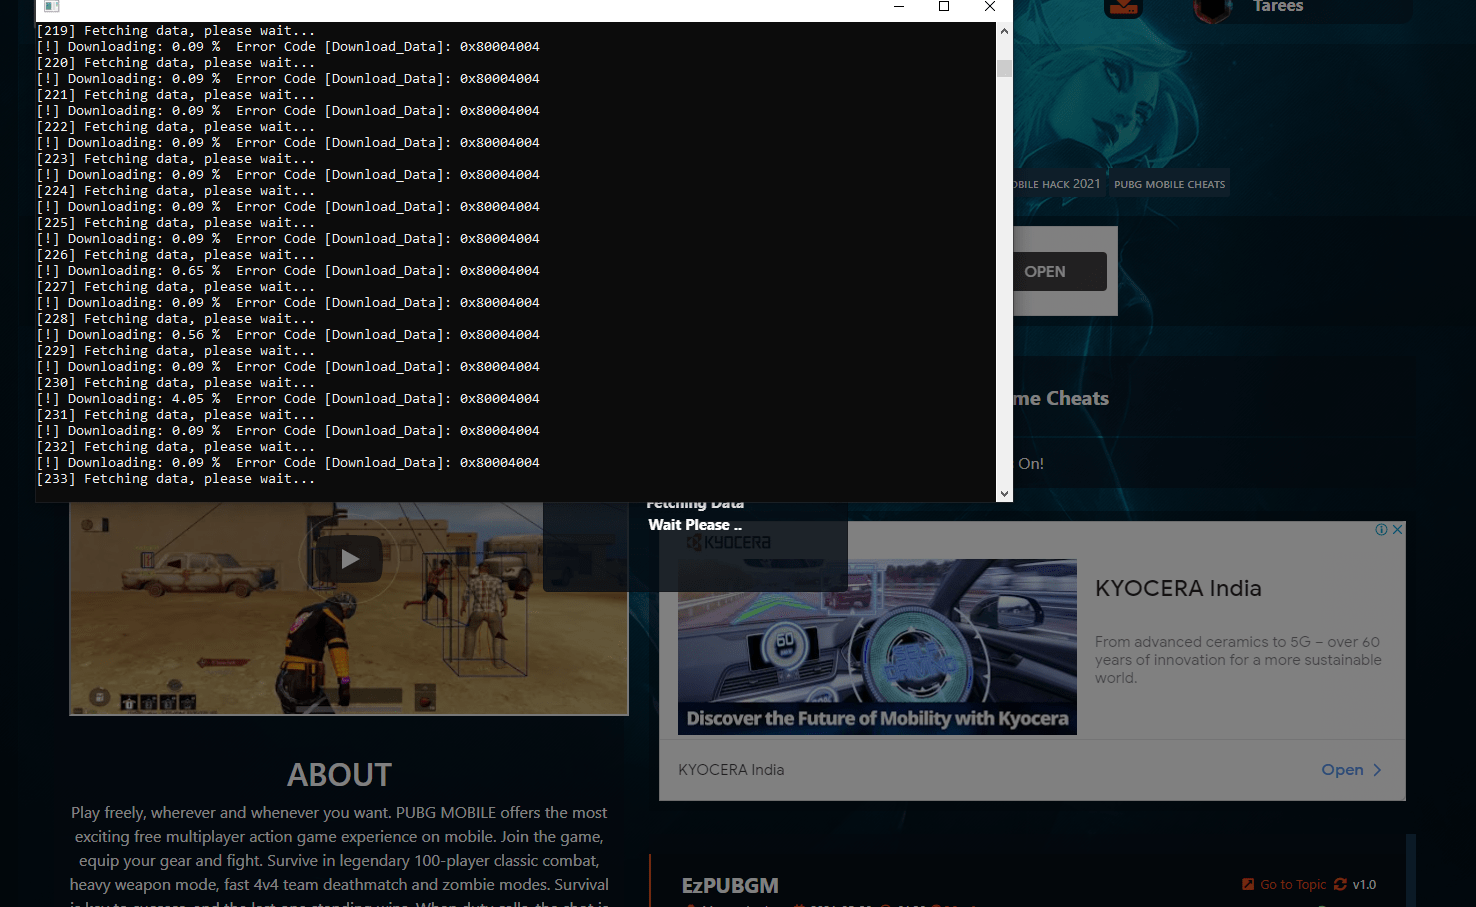Click the Kyocera car ad image
Viewport: 1476px width, 907px height.
tap(877, 646)
